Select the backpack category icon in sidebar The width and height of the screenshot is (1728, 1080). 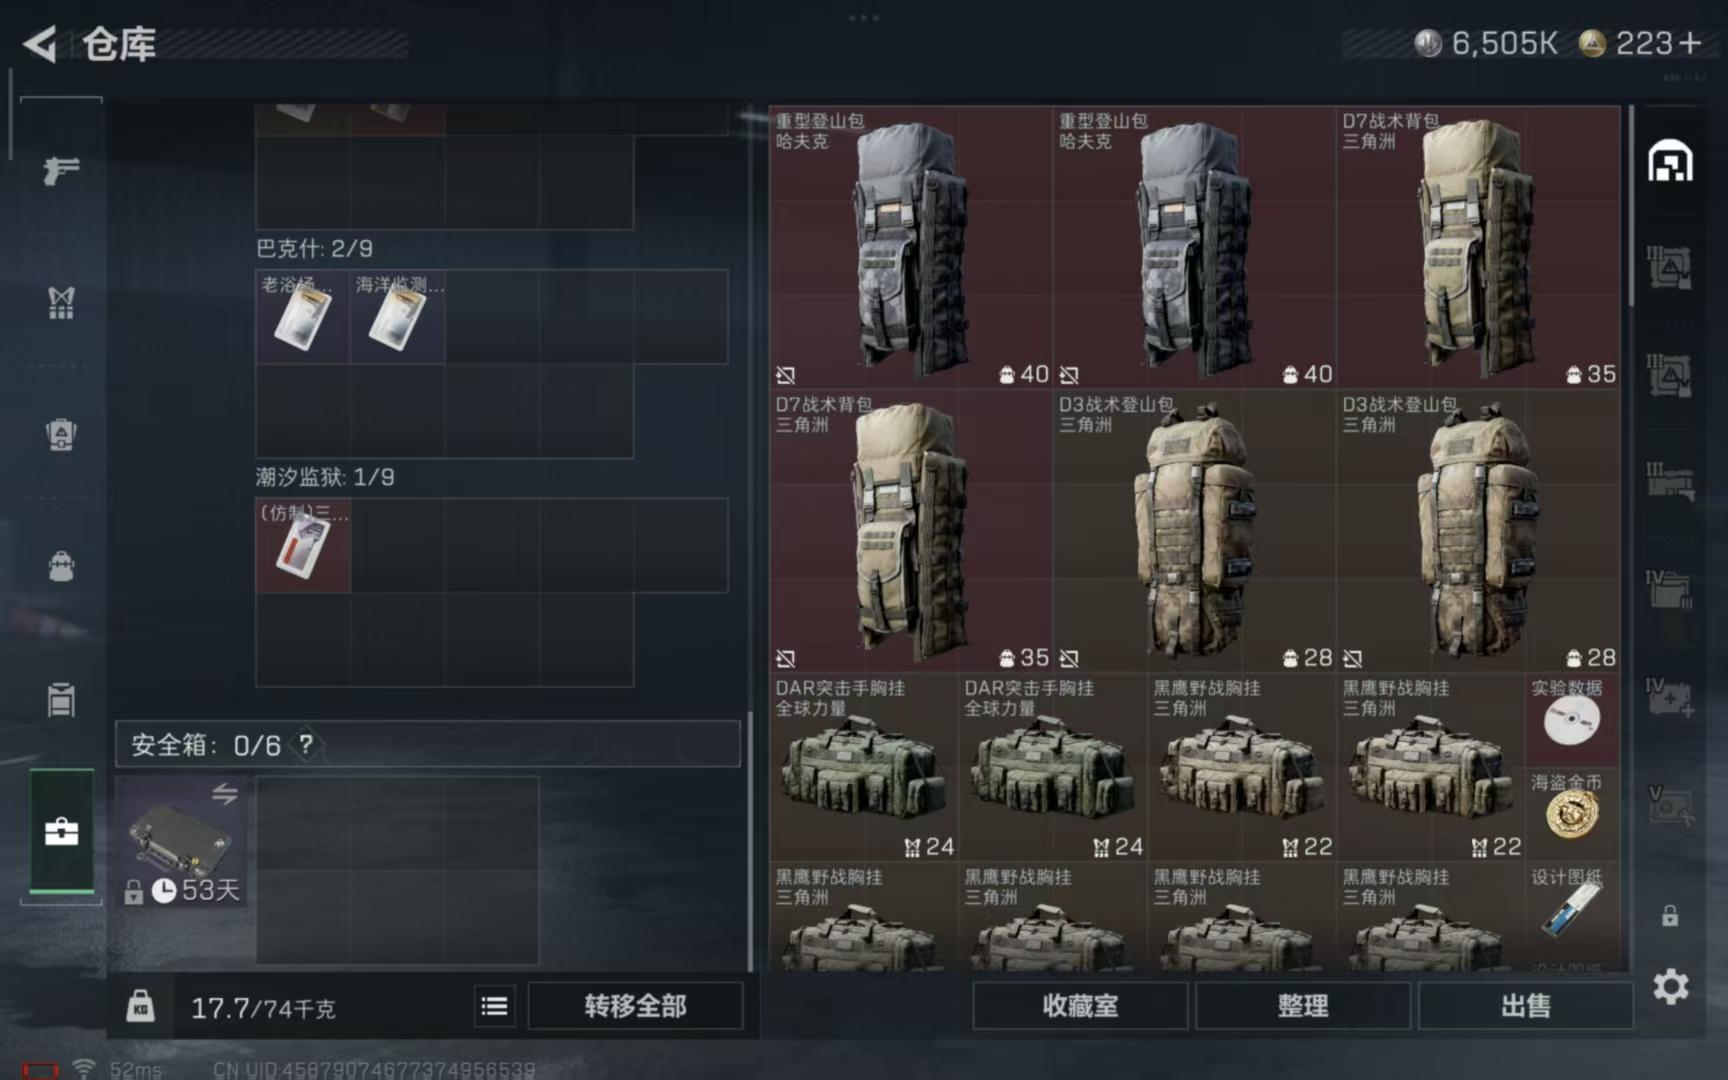pos(61,567)
